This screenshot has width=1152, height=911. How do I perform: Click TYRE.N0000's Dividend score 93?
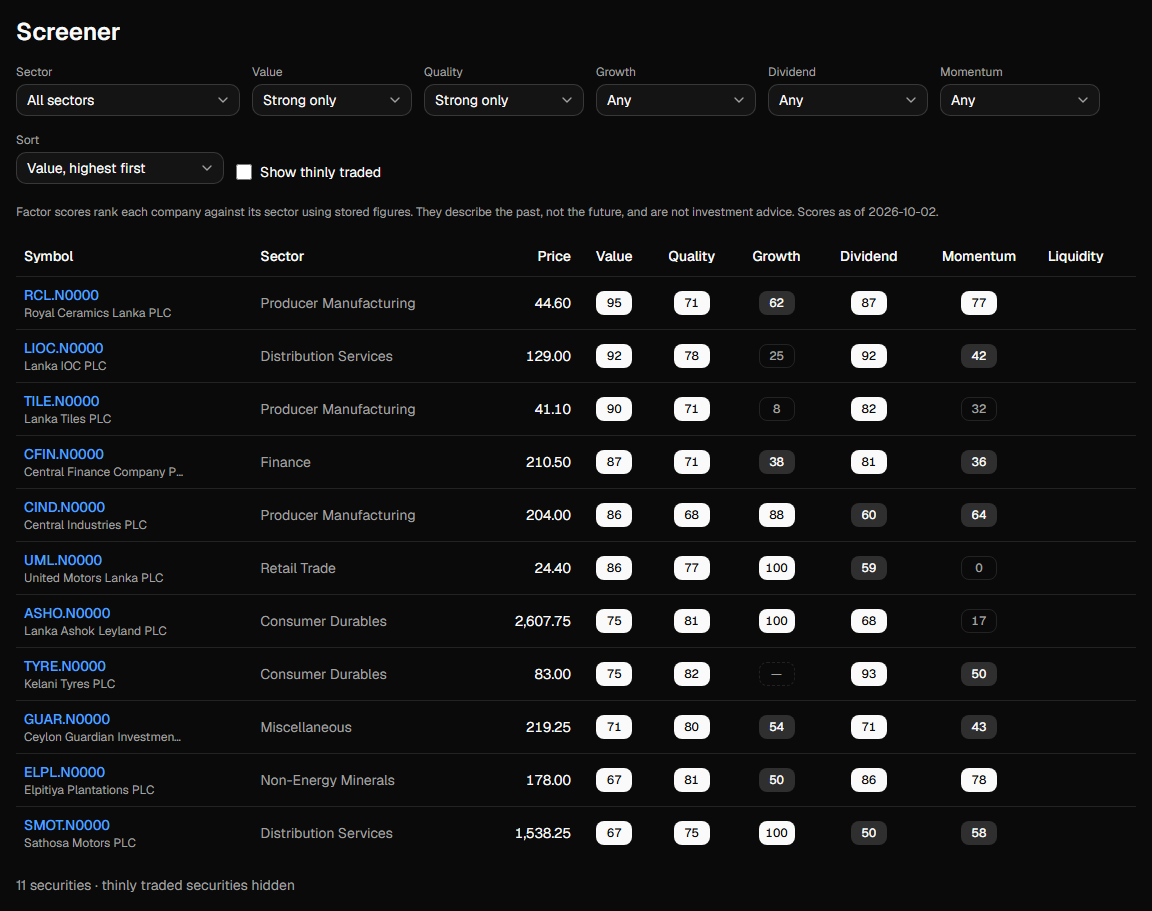point(868,674)
